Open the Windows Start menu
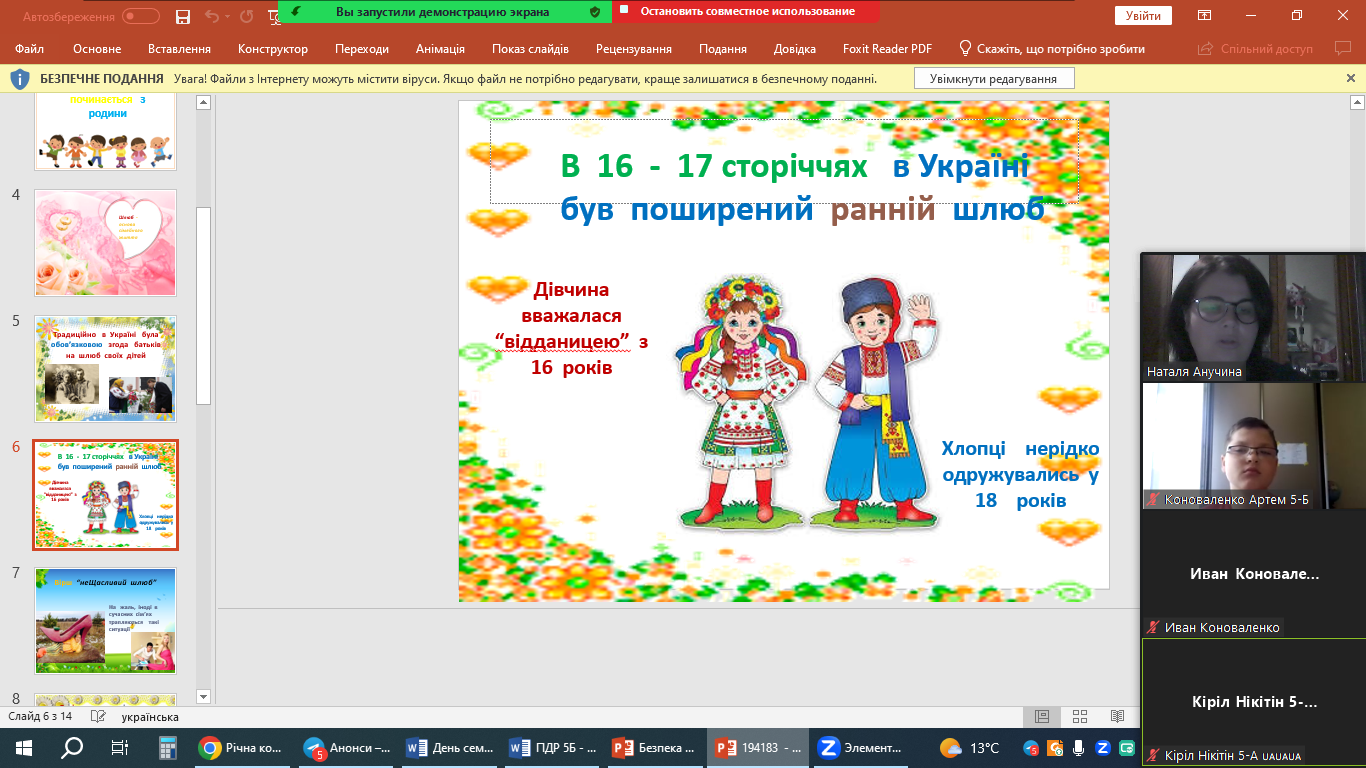This screenshot has width=1366, height=768. pyautogui.click(x=24, y=747)
